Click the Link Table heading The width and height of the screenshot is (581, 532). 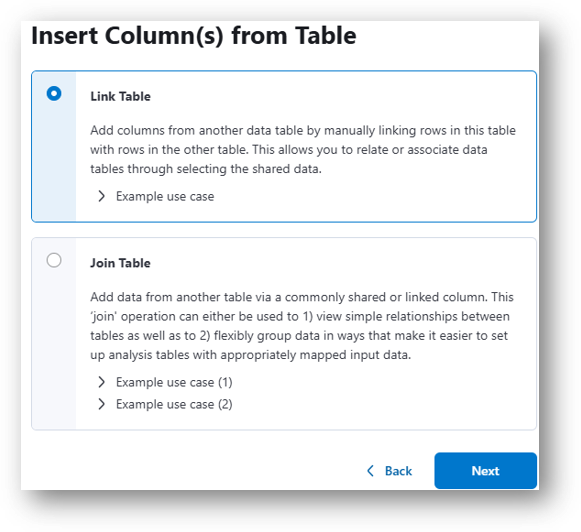(120, 96)
